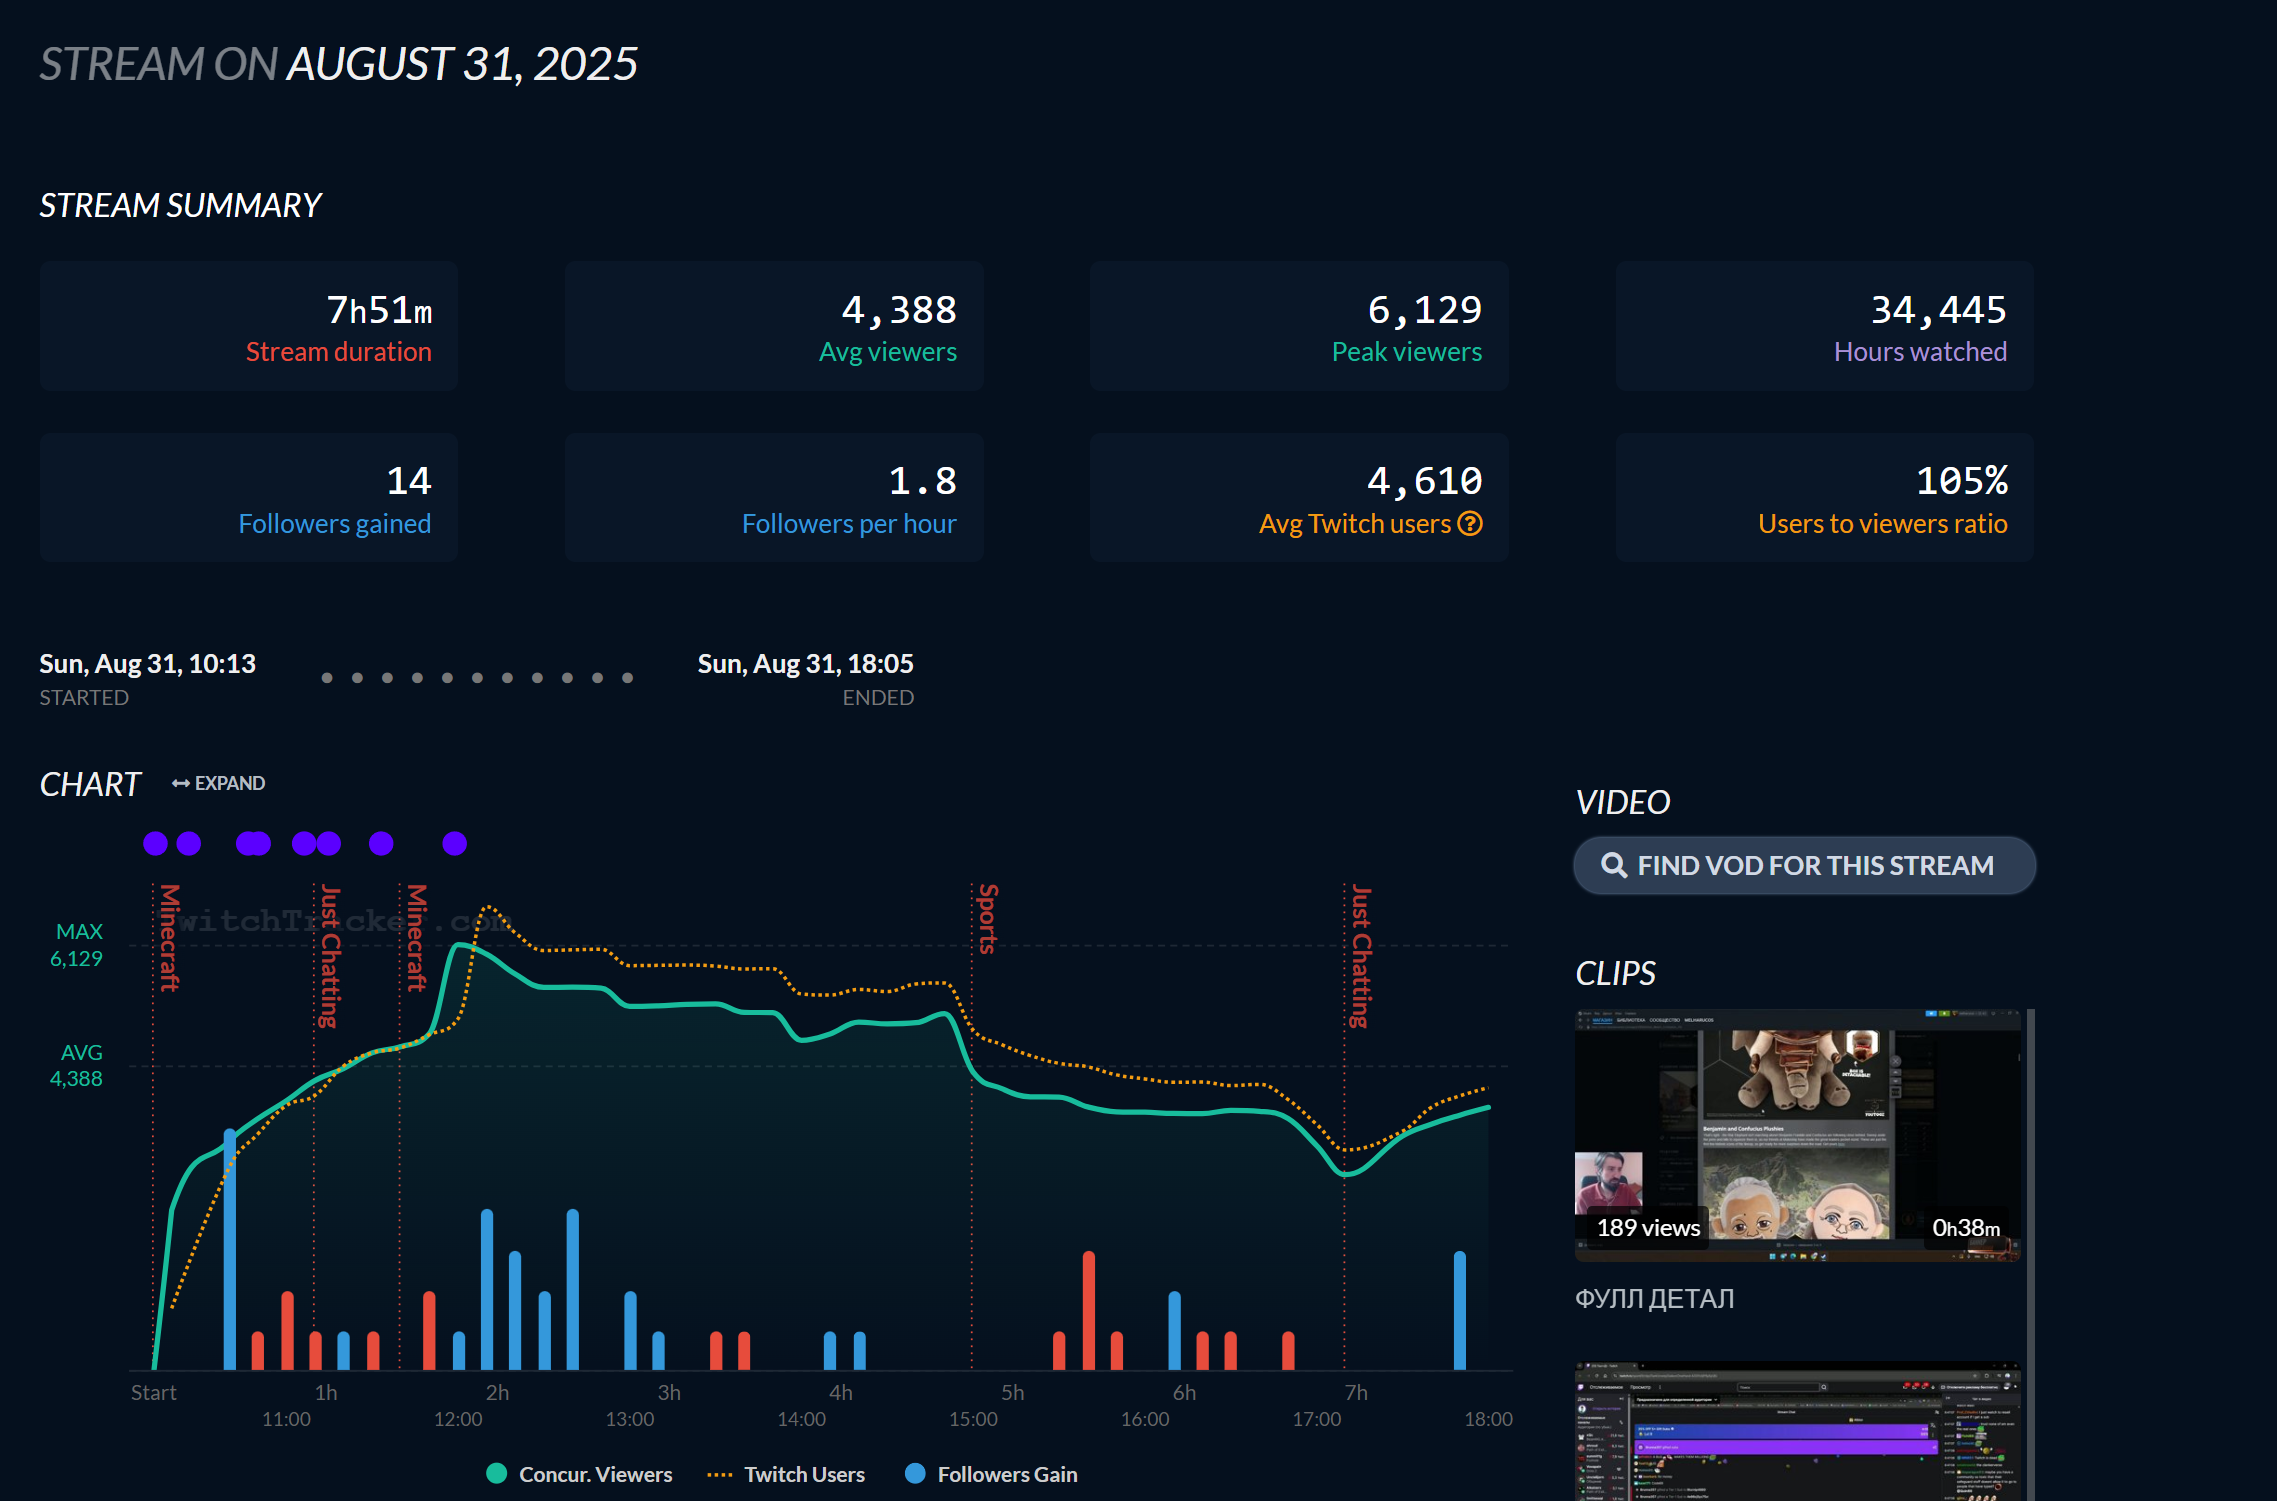Click the search icon in the Find VOD button
Image resolution: width=2277 pixels, height=1501 pixels.
pyautogui.click(x=1613, y=865)
